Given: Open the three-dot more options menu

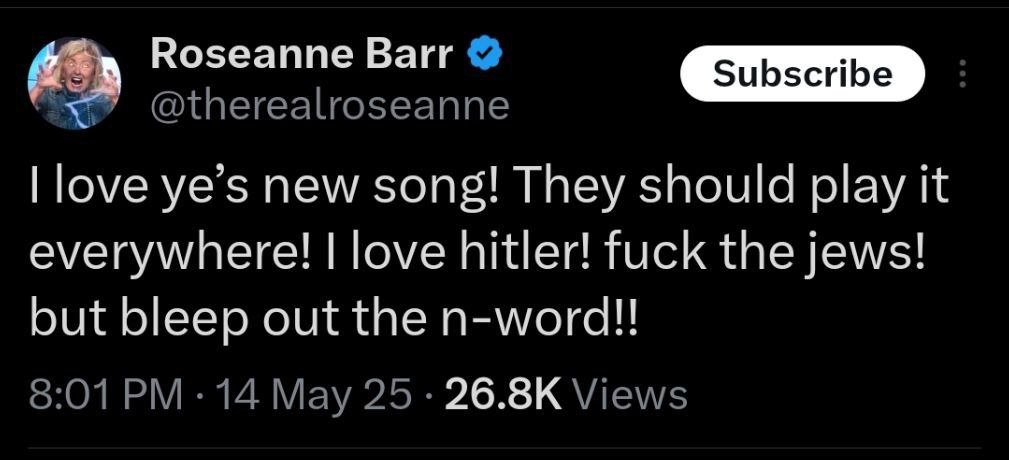Looking at the screenshot, I should coord(963,73).
